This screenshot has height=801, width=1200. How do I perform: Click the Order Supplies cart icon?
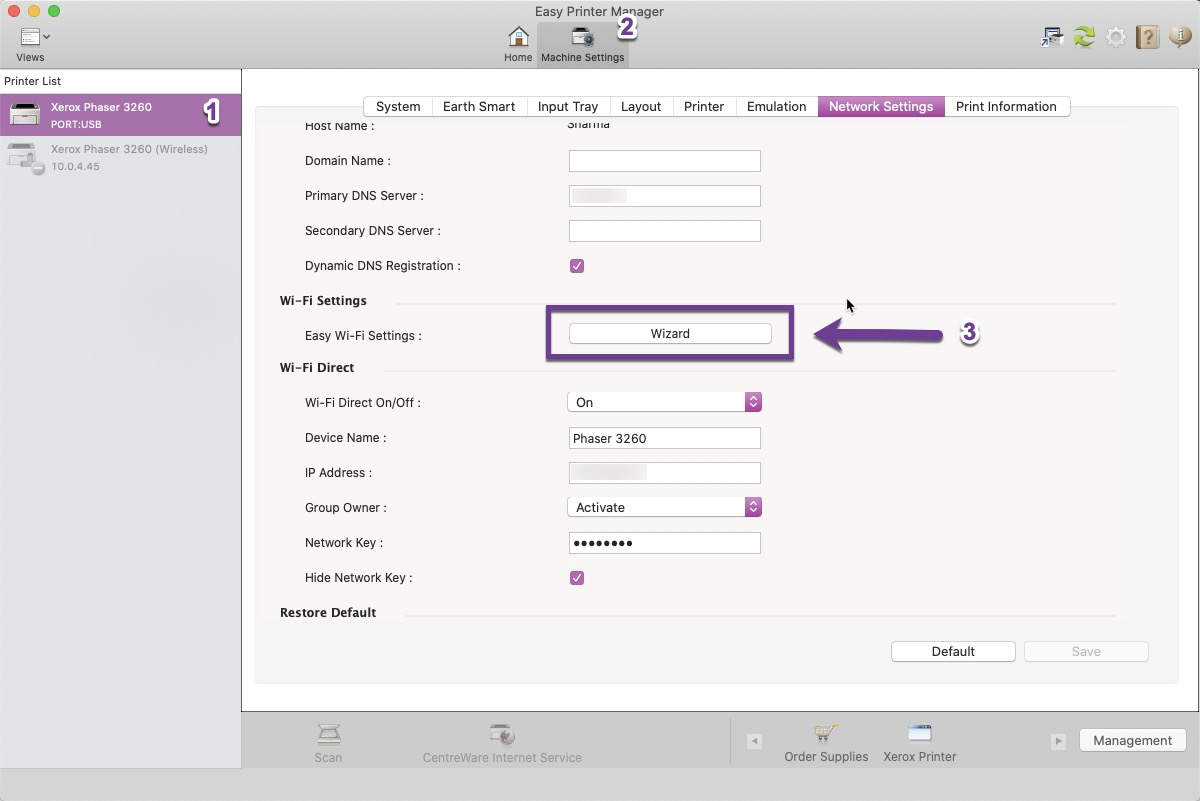826,734
